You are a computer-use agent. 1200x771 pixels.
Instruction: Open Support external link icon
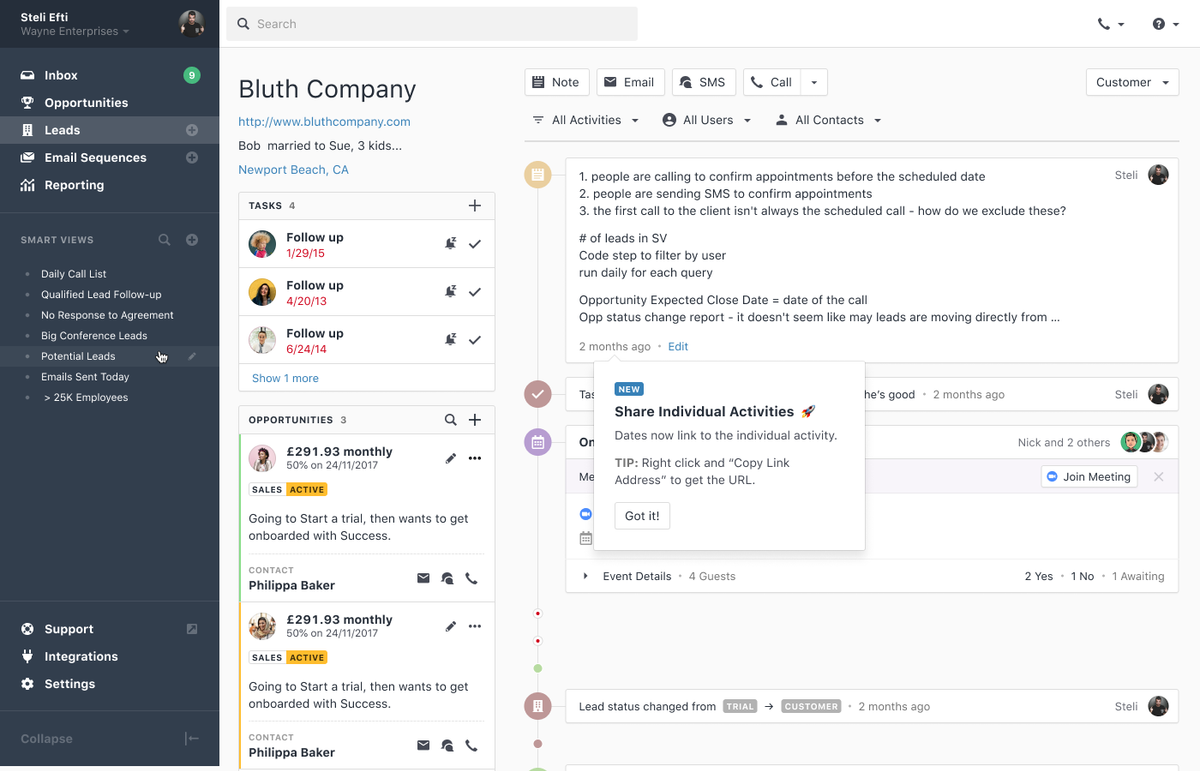point(192,629)
